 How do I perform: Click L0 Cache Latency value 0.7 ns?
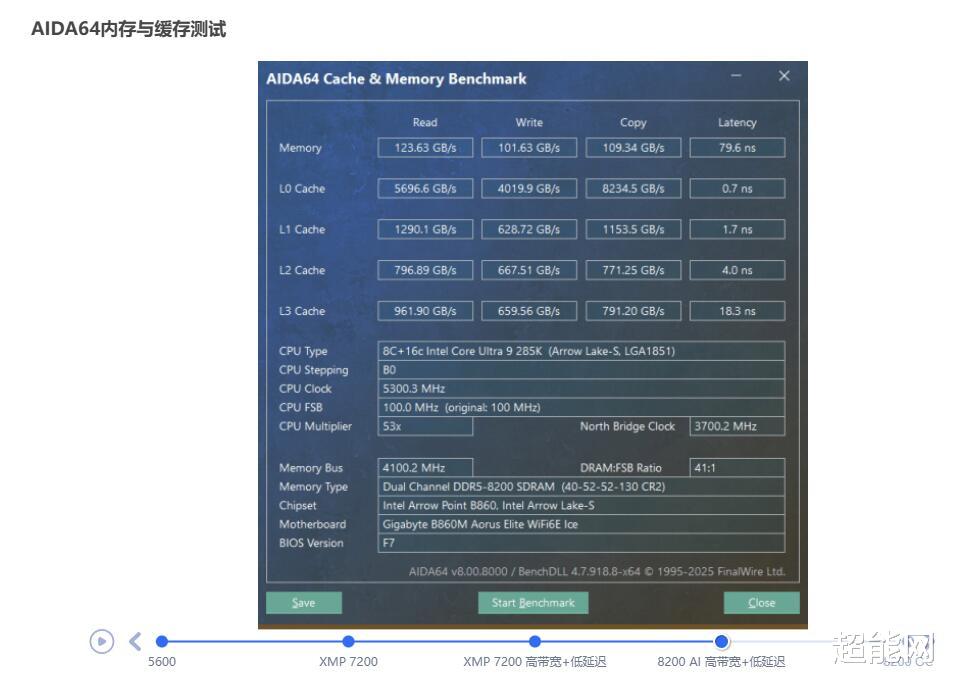coord(737,189)
